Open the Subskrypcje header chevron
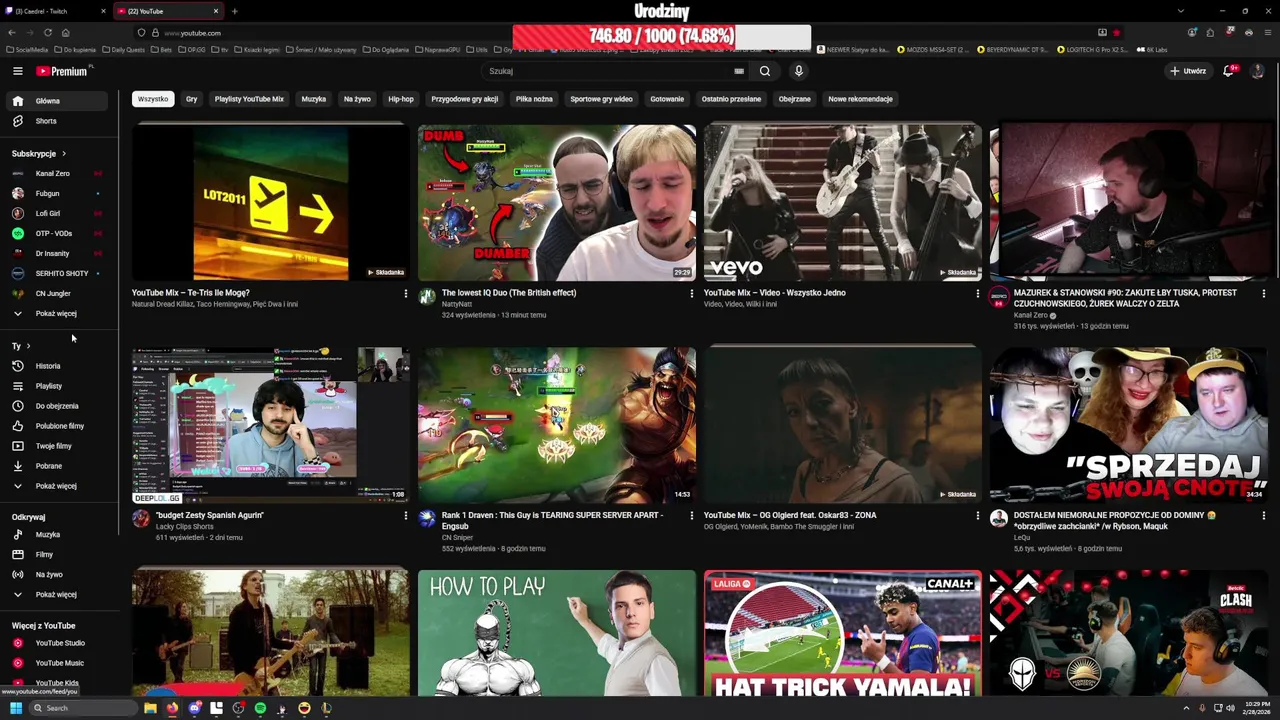The image size is (1280, 720). pos(63,154)
